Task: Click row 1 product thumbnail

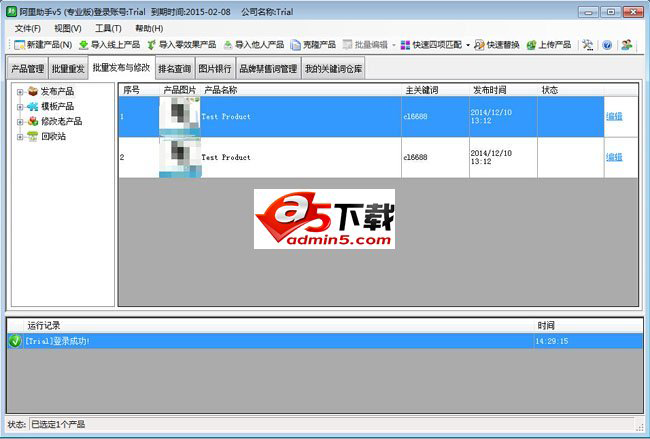Action: [180, 116]
